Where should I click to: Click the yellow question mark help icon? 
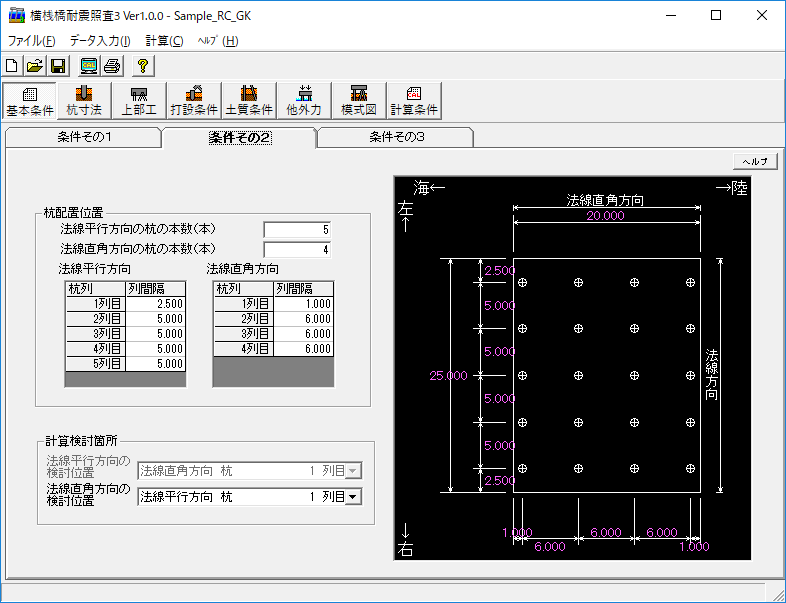[x=143, y=66]
